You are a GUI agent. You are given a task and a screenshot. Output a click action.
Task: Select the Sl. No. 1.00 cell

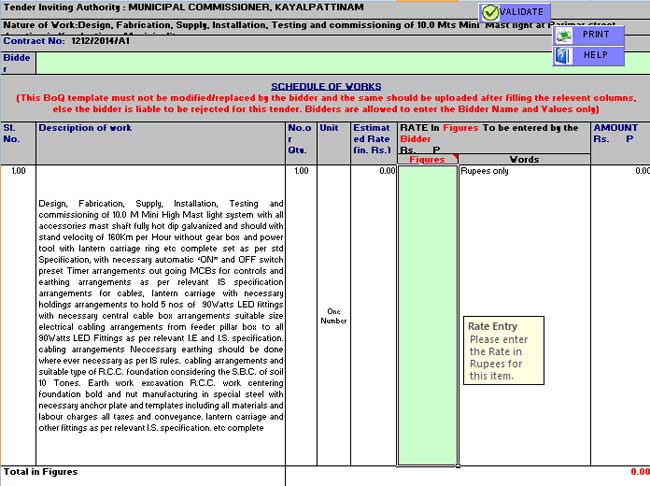[18, 315]
